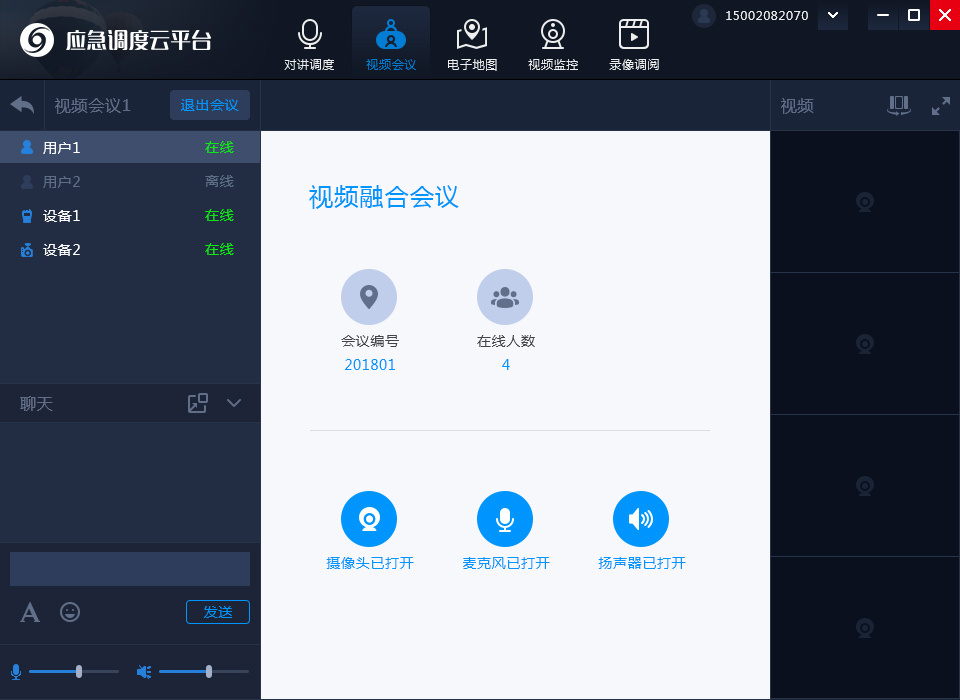Screen dimensions: 960x700
Task: Open the account dropdown next to 15002082070
Action: point(833,15)
